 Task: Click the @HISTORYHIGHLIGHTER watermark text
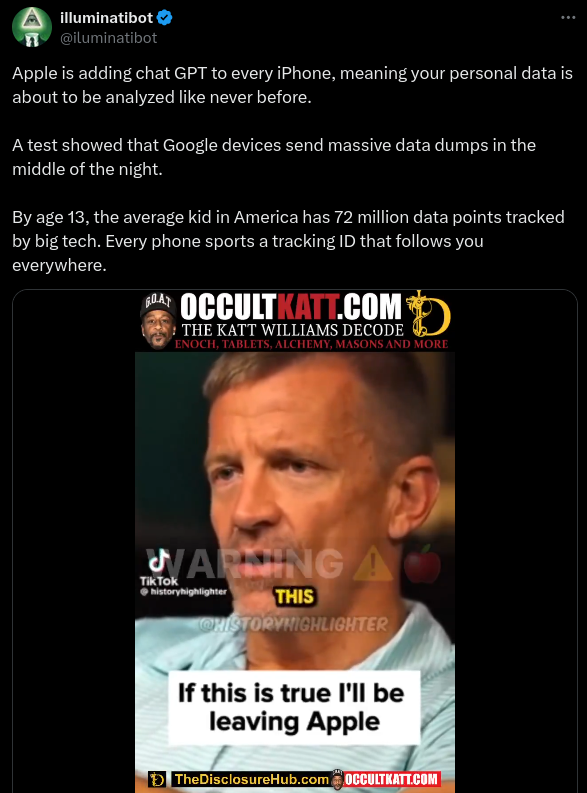(294, 625)
